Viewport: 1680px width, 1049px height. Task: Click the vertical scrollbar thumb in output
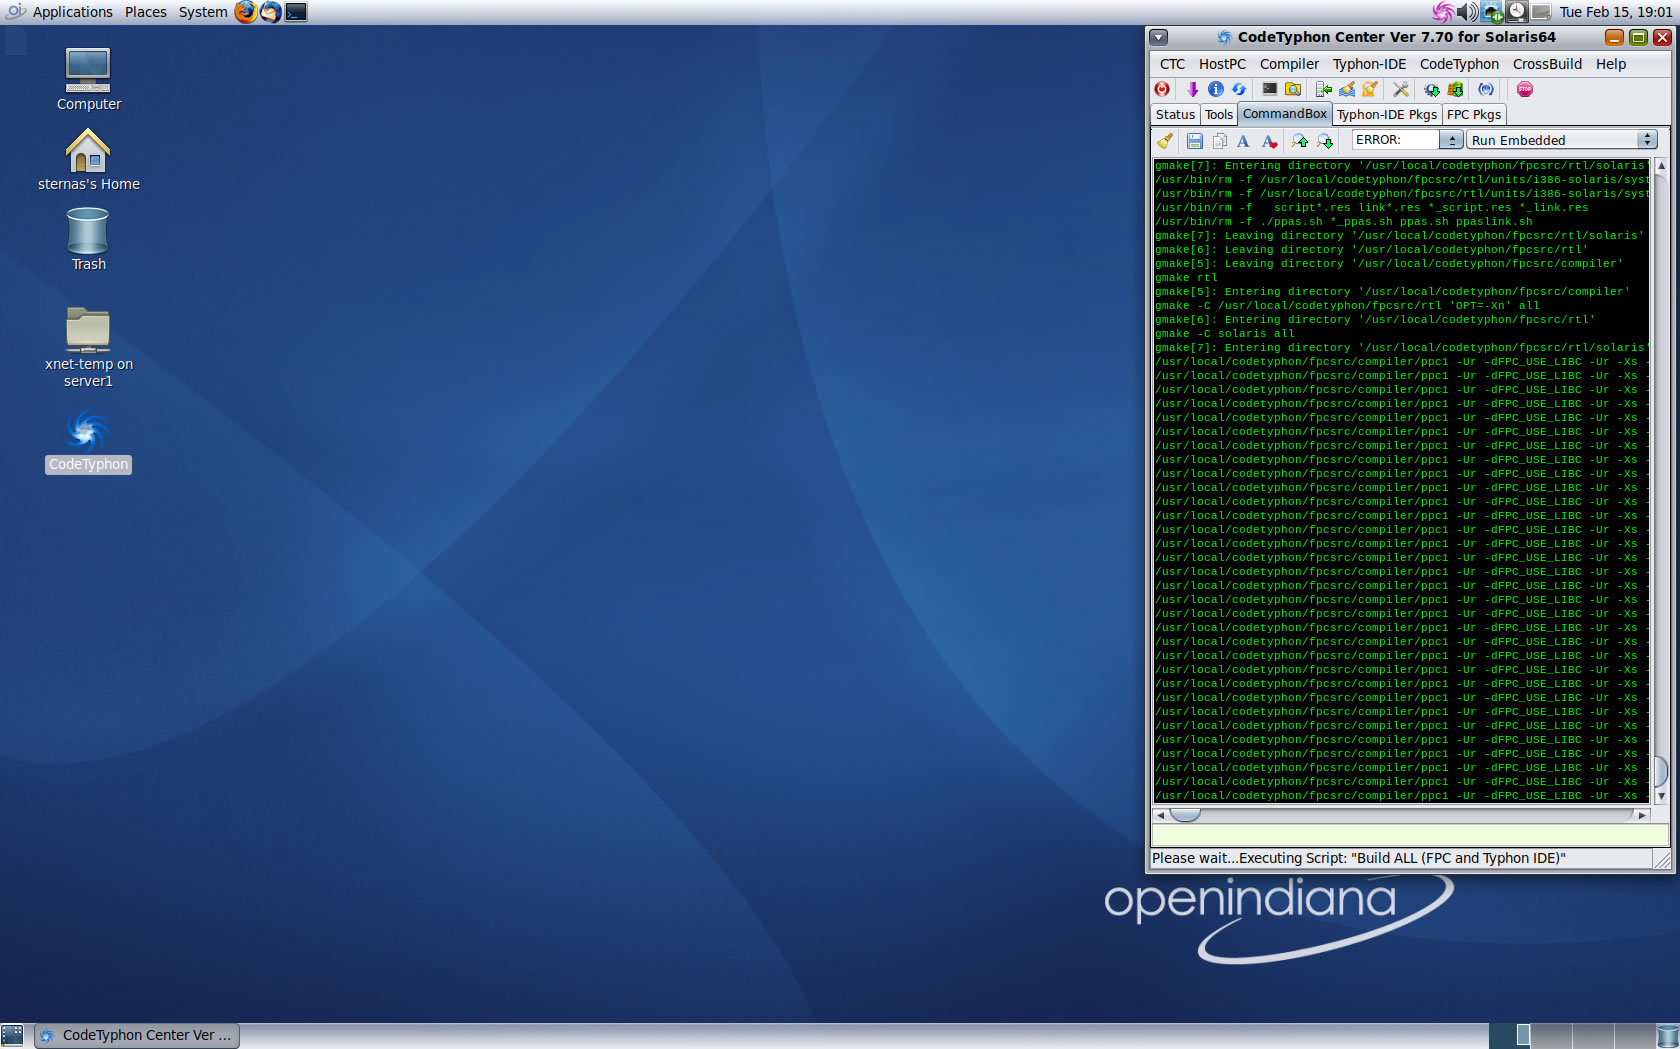tap(1661, 771)
